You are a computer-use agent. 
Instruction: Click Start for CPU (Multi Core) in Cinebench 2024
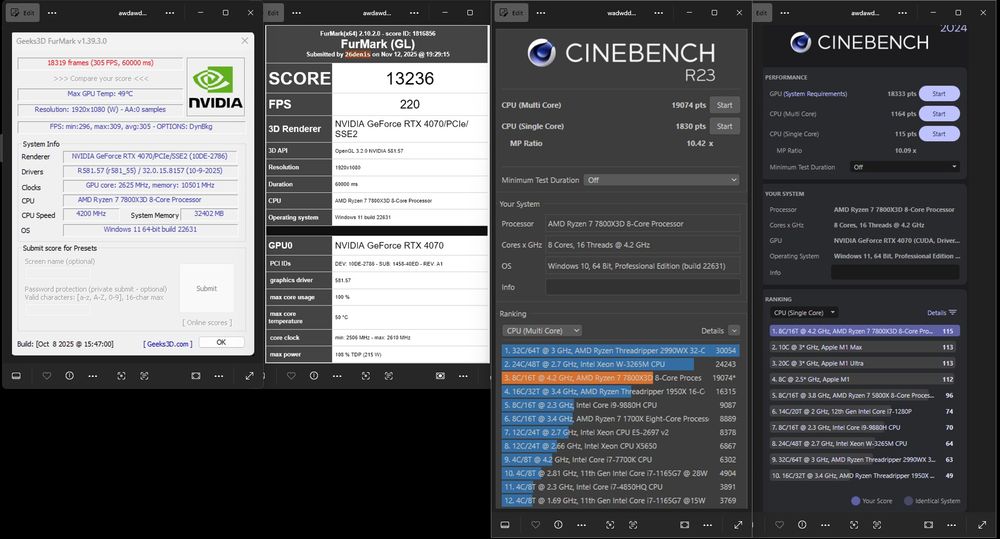[x=939, y=114]
